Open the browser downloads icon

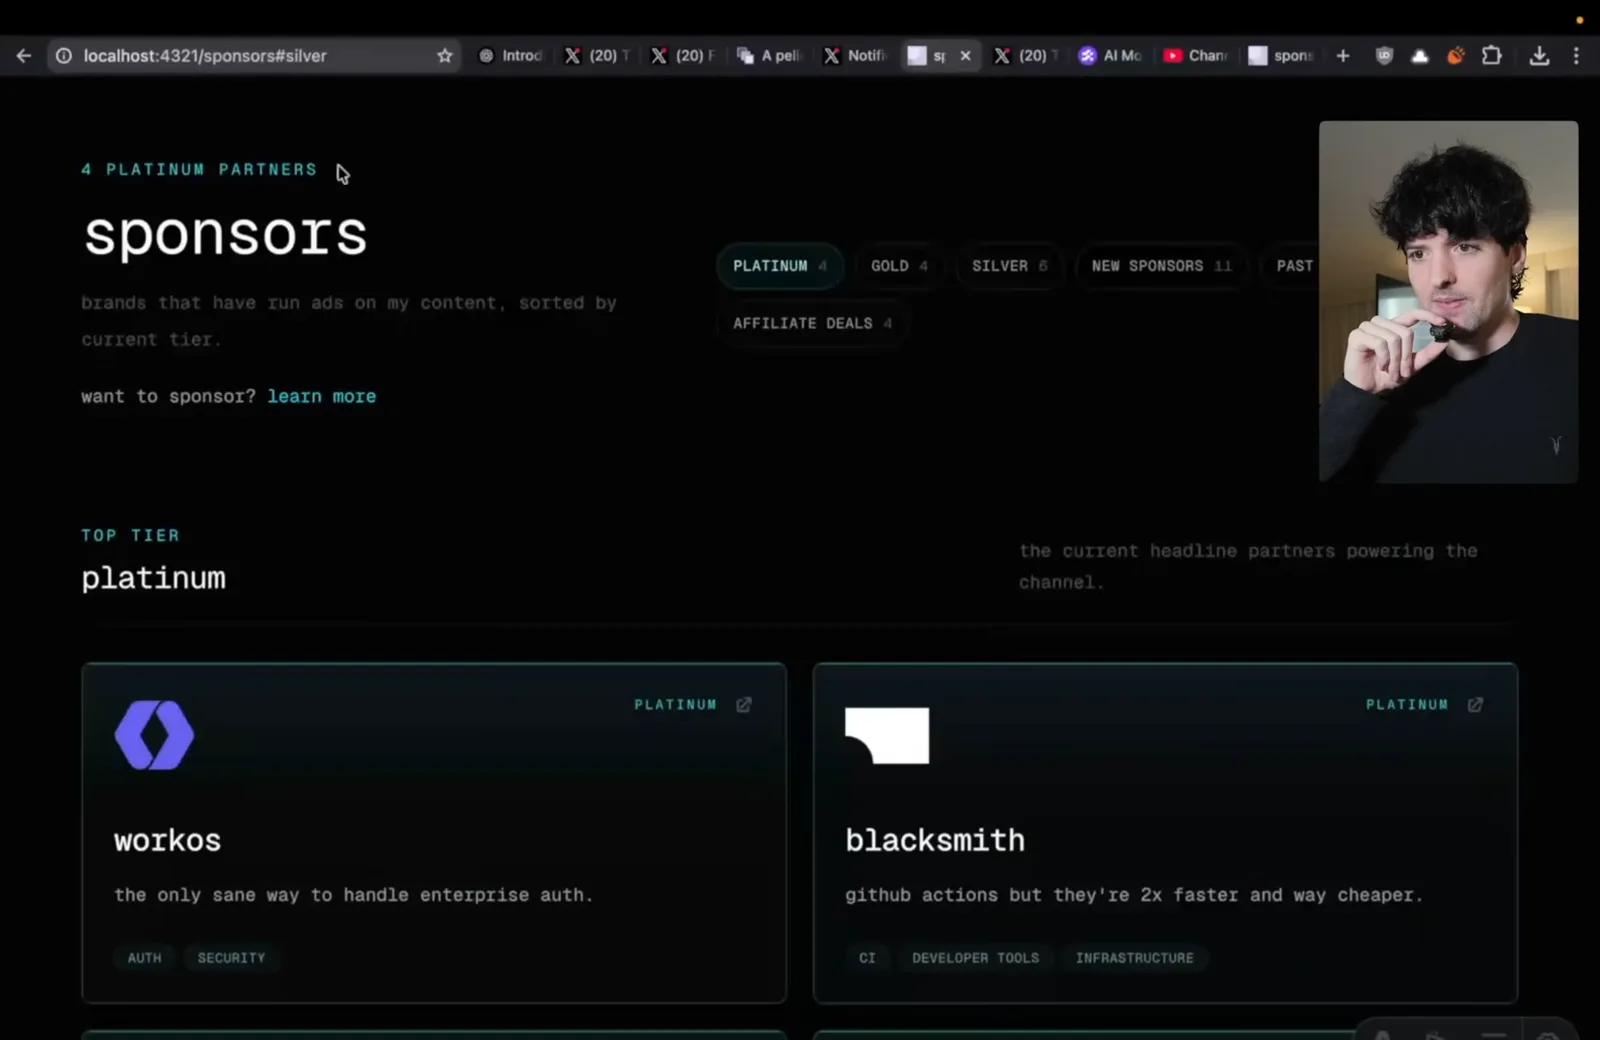point(1540,56)
